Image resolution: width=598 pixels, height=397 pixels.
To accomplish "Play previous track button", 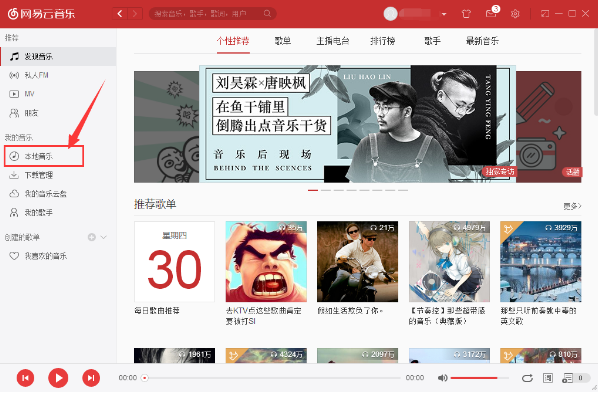I will click(26, 378).
